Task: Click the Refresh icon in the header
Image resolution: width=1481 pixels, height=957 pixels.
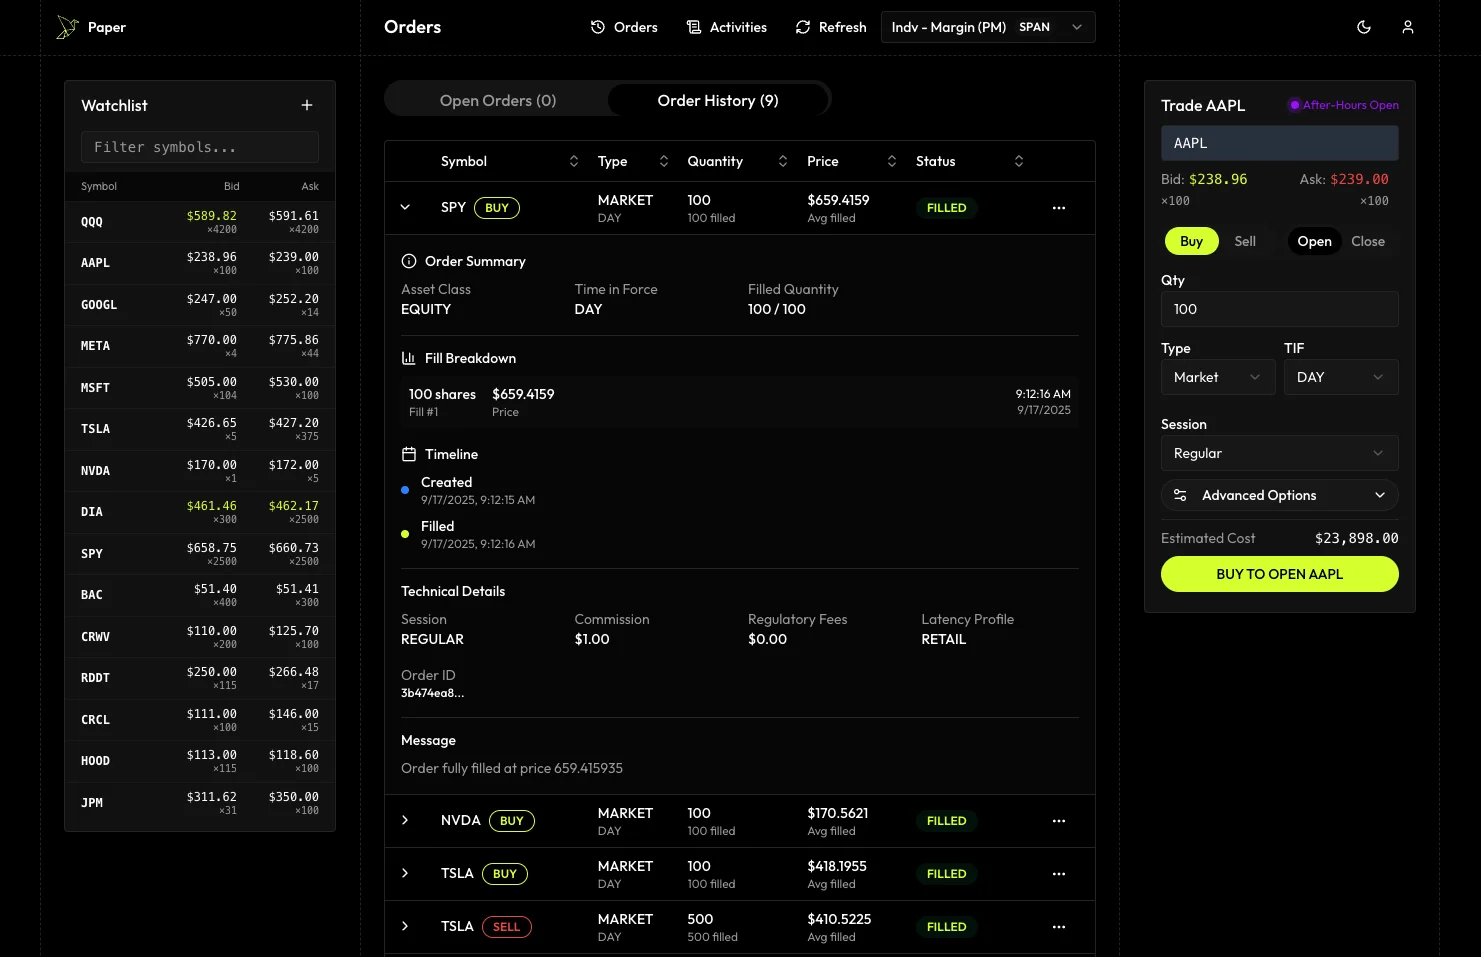Action: pos(803,27)
